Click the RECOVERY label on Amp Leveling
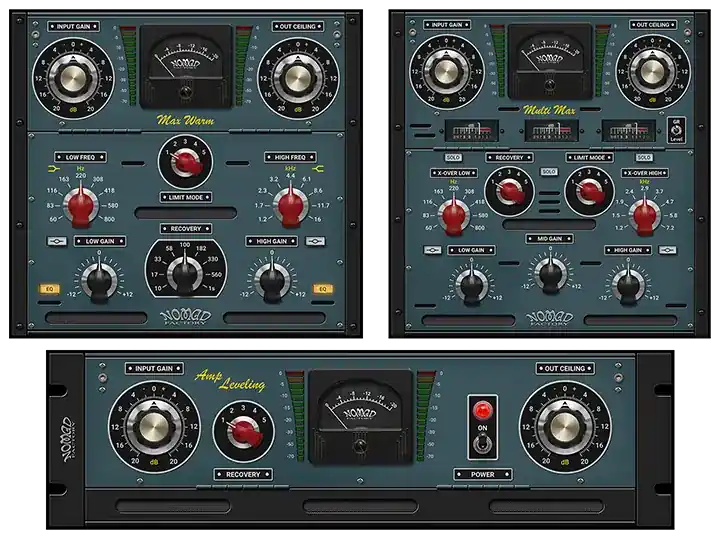720x540 pixels. coord(243,474)
